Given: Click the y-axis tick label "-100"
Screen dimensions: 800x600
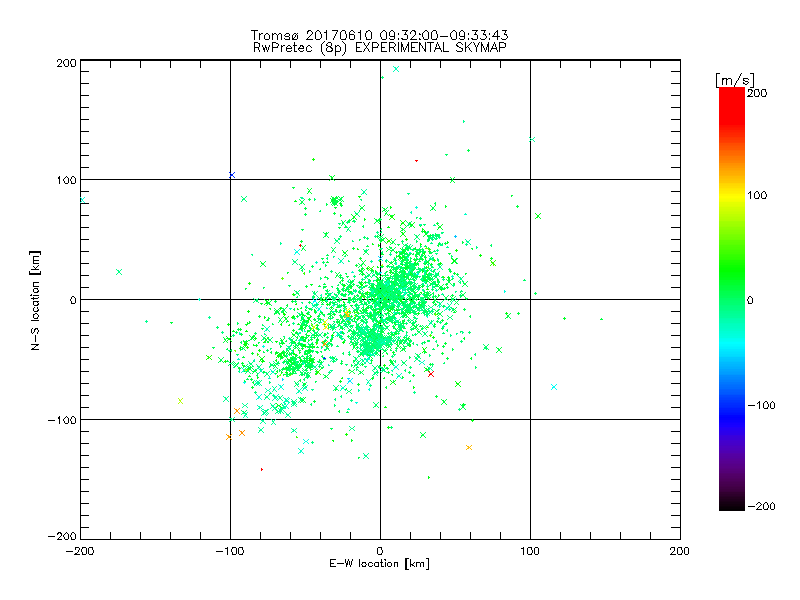Looking at the screenshot, I should tap(62, 420).
